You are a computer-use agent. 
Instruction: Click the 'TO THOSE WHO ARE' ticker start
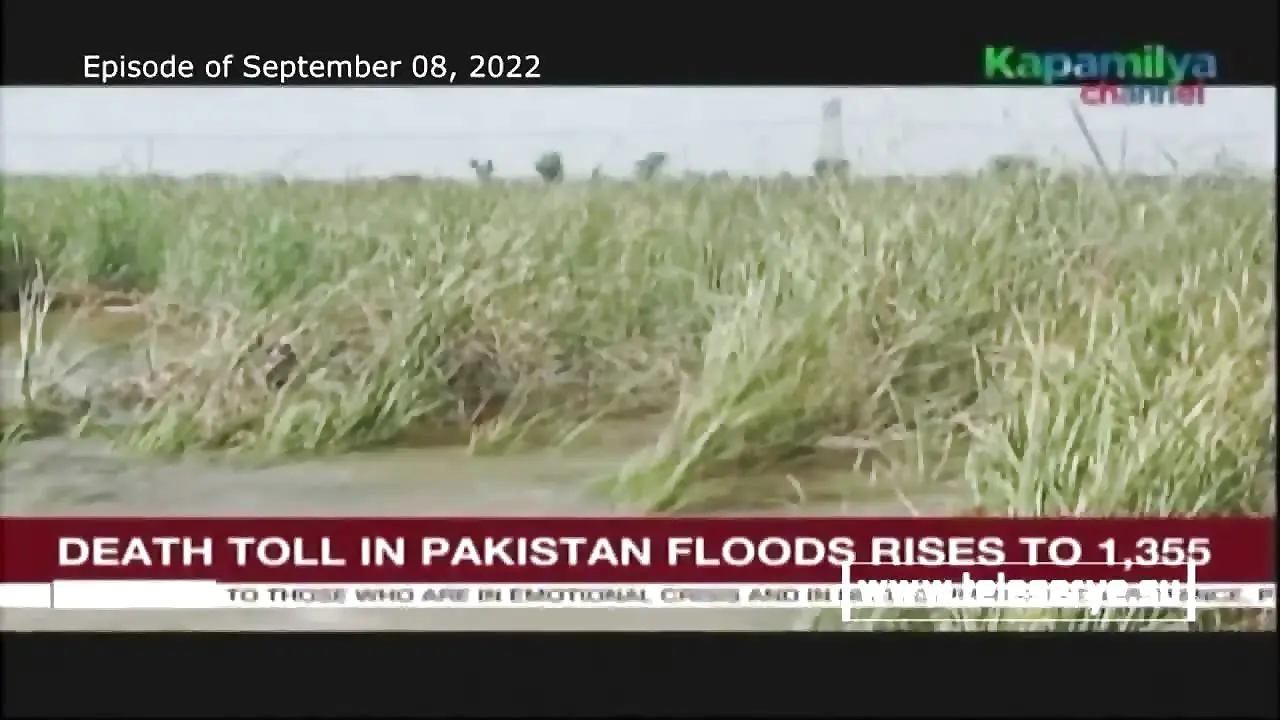(363, 595)
